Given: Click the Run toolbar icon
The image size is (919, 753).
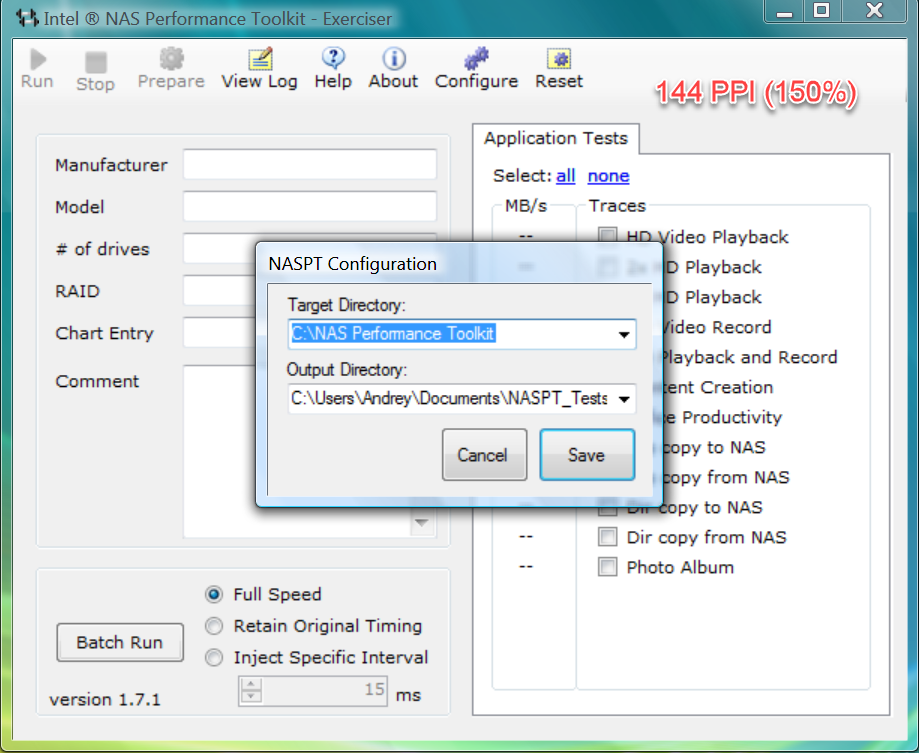Looking at the screenshot, I should click(37, 61).
